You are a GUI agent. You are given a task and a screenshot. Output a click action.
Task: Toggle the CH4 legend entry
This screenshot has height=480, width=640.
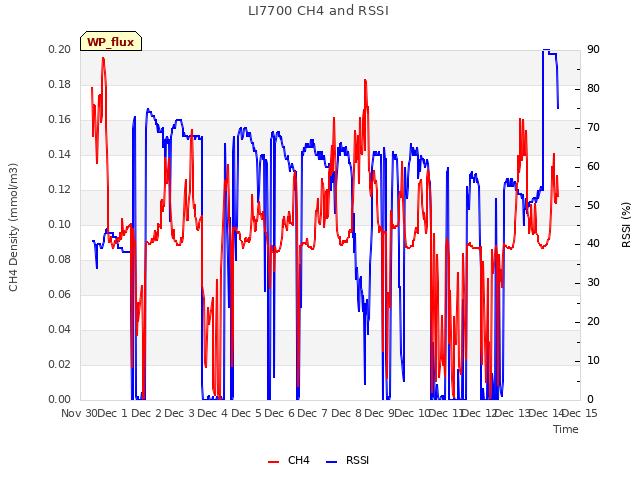(289, 460)
